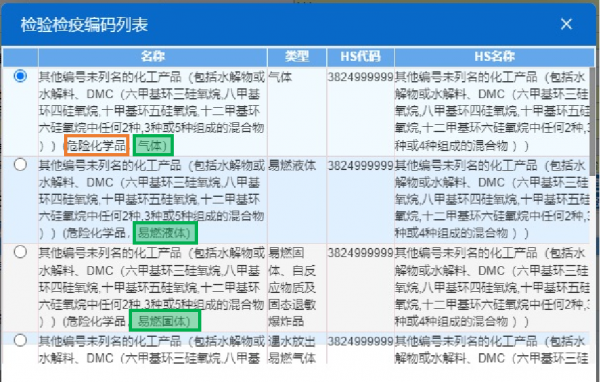Click the green-highlighted 易燃固体 label
The image size is (600, 382).
pos(165,321)
